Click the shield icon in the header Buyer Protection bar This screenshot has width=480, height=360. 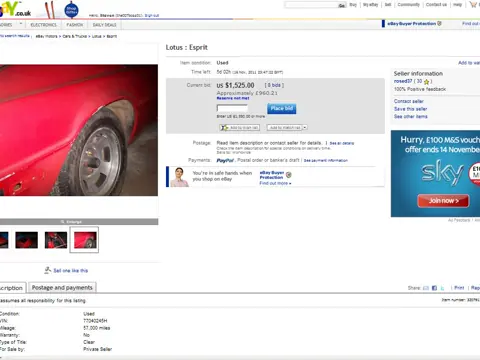pos(439,23)
